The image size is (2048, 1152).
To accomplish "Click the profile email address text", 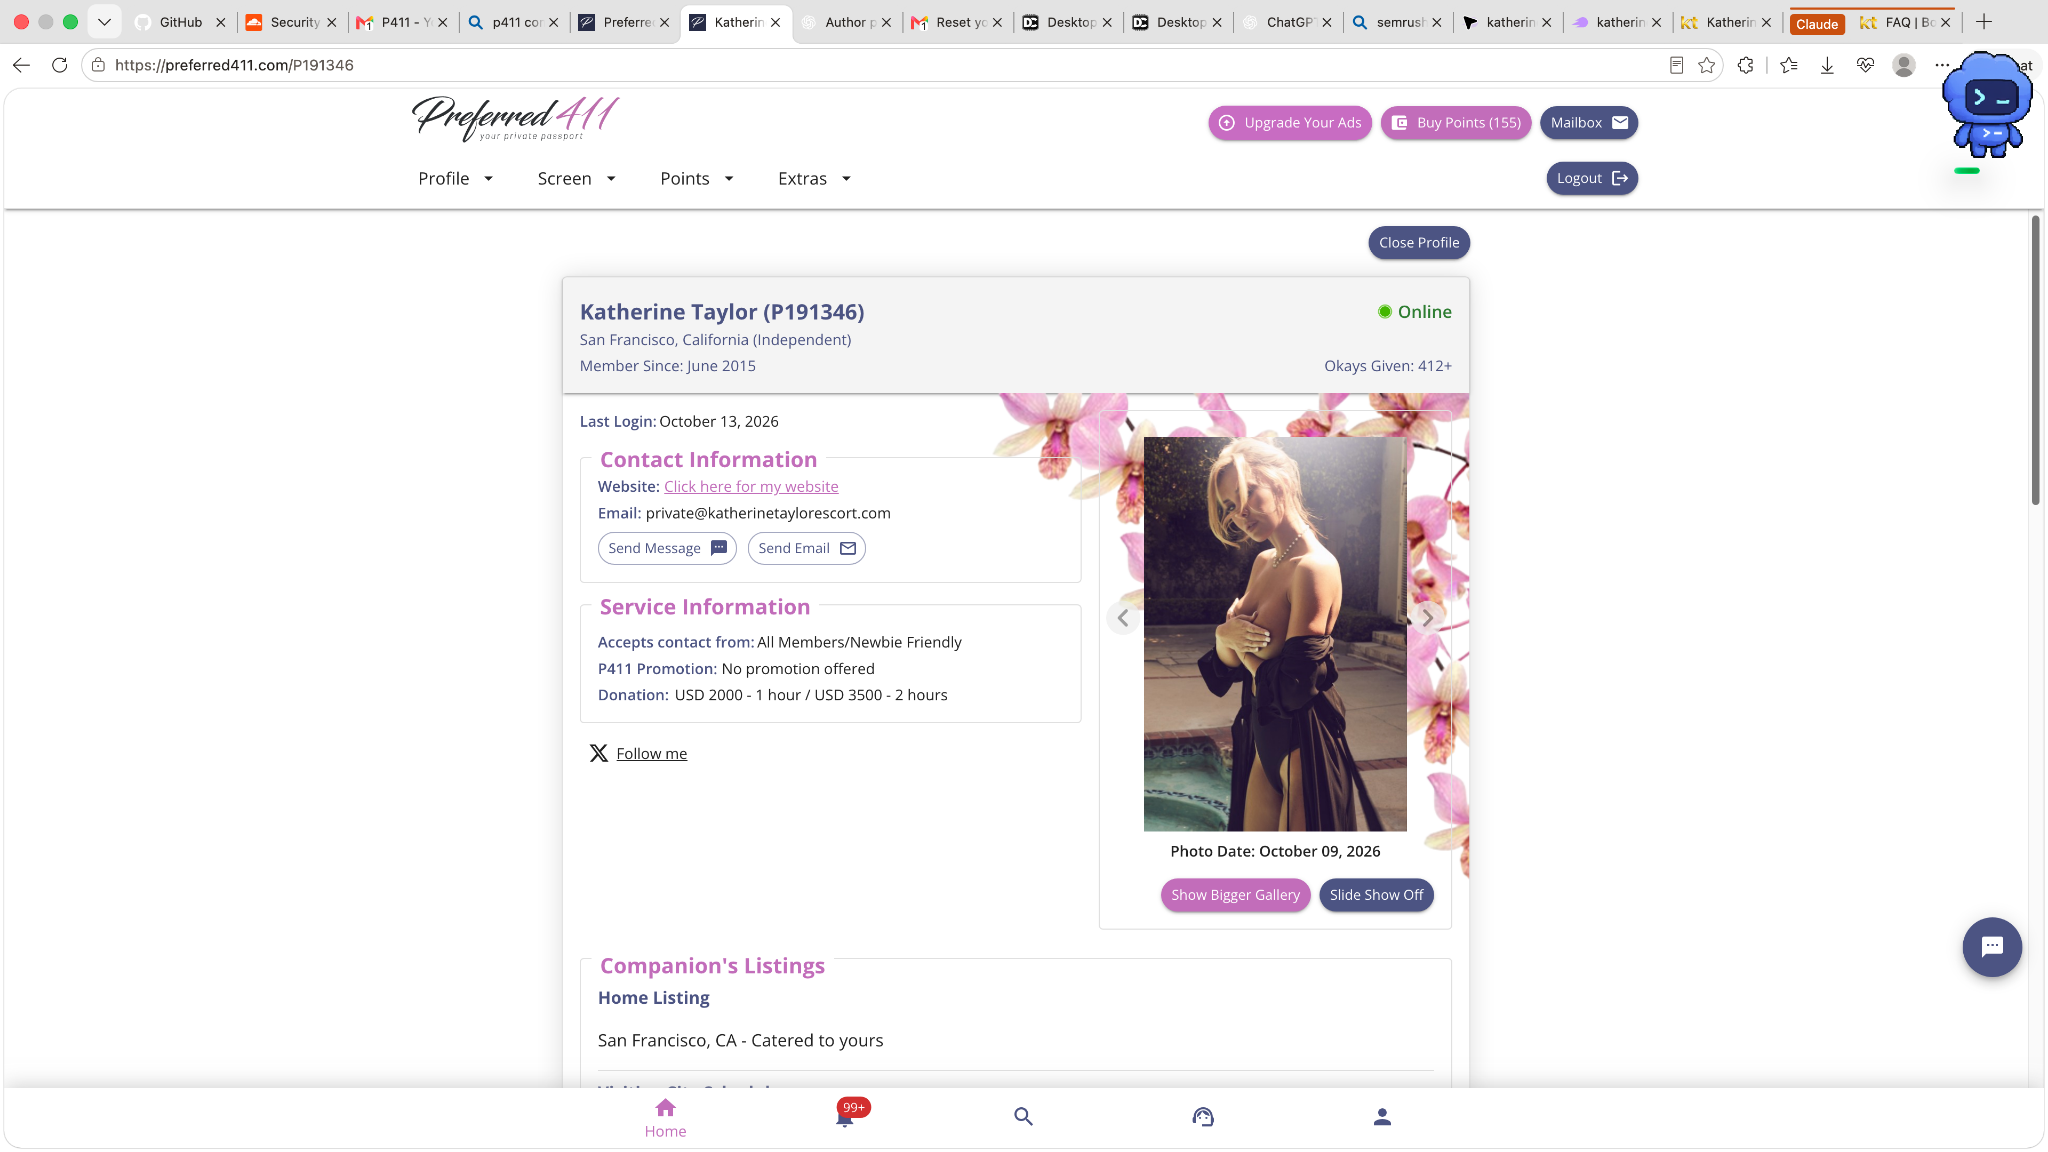I will (x=768, y=513).
